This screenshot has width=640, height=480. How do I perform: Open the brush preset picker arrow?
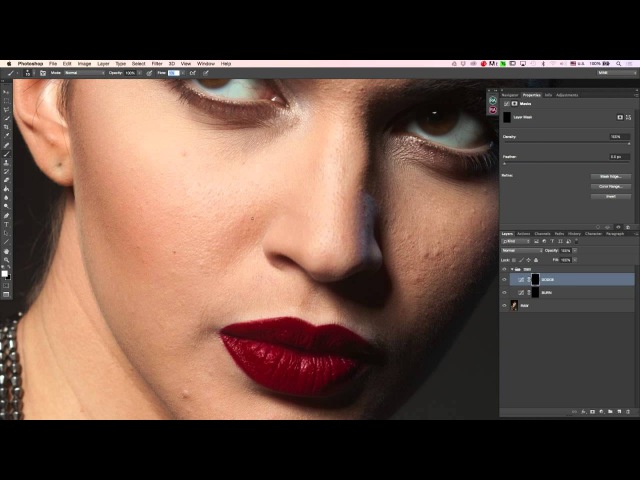(x=34, y=73)
